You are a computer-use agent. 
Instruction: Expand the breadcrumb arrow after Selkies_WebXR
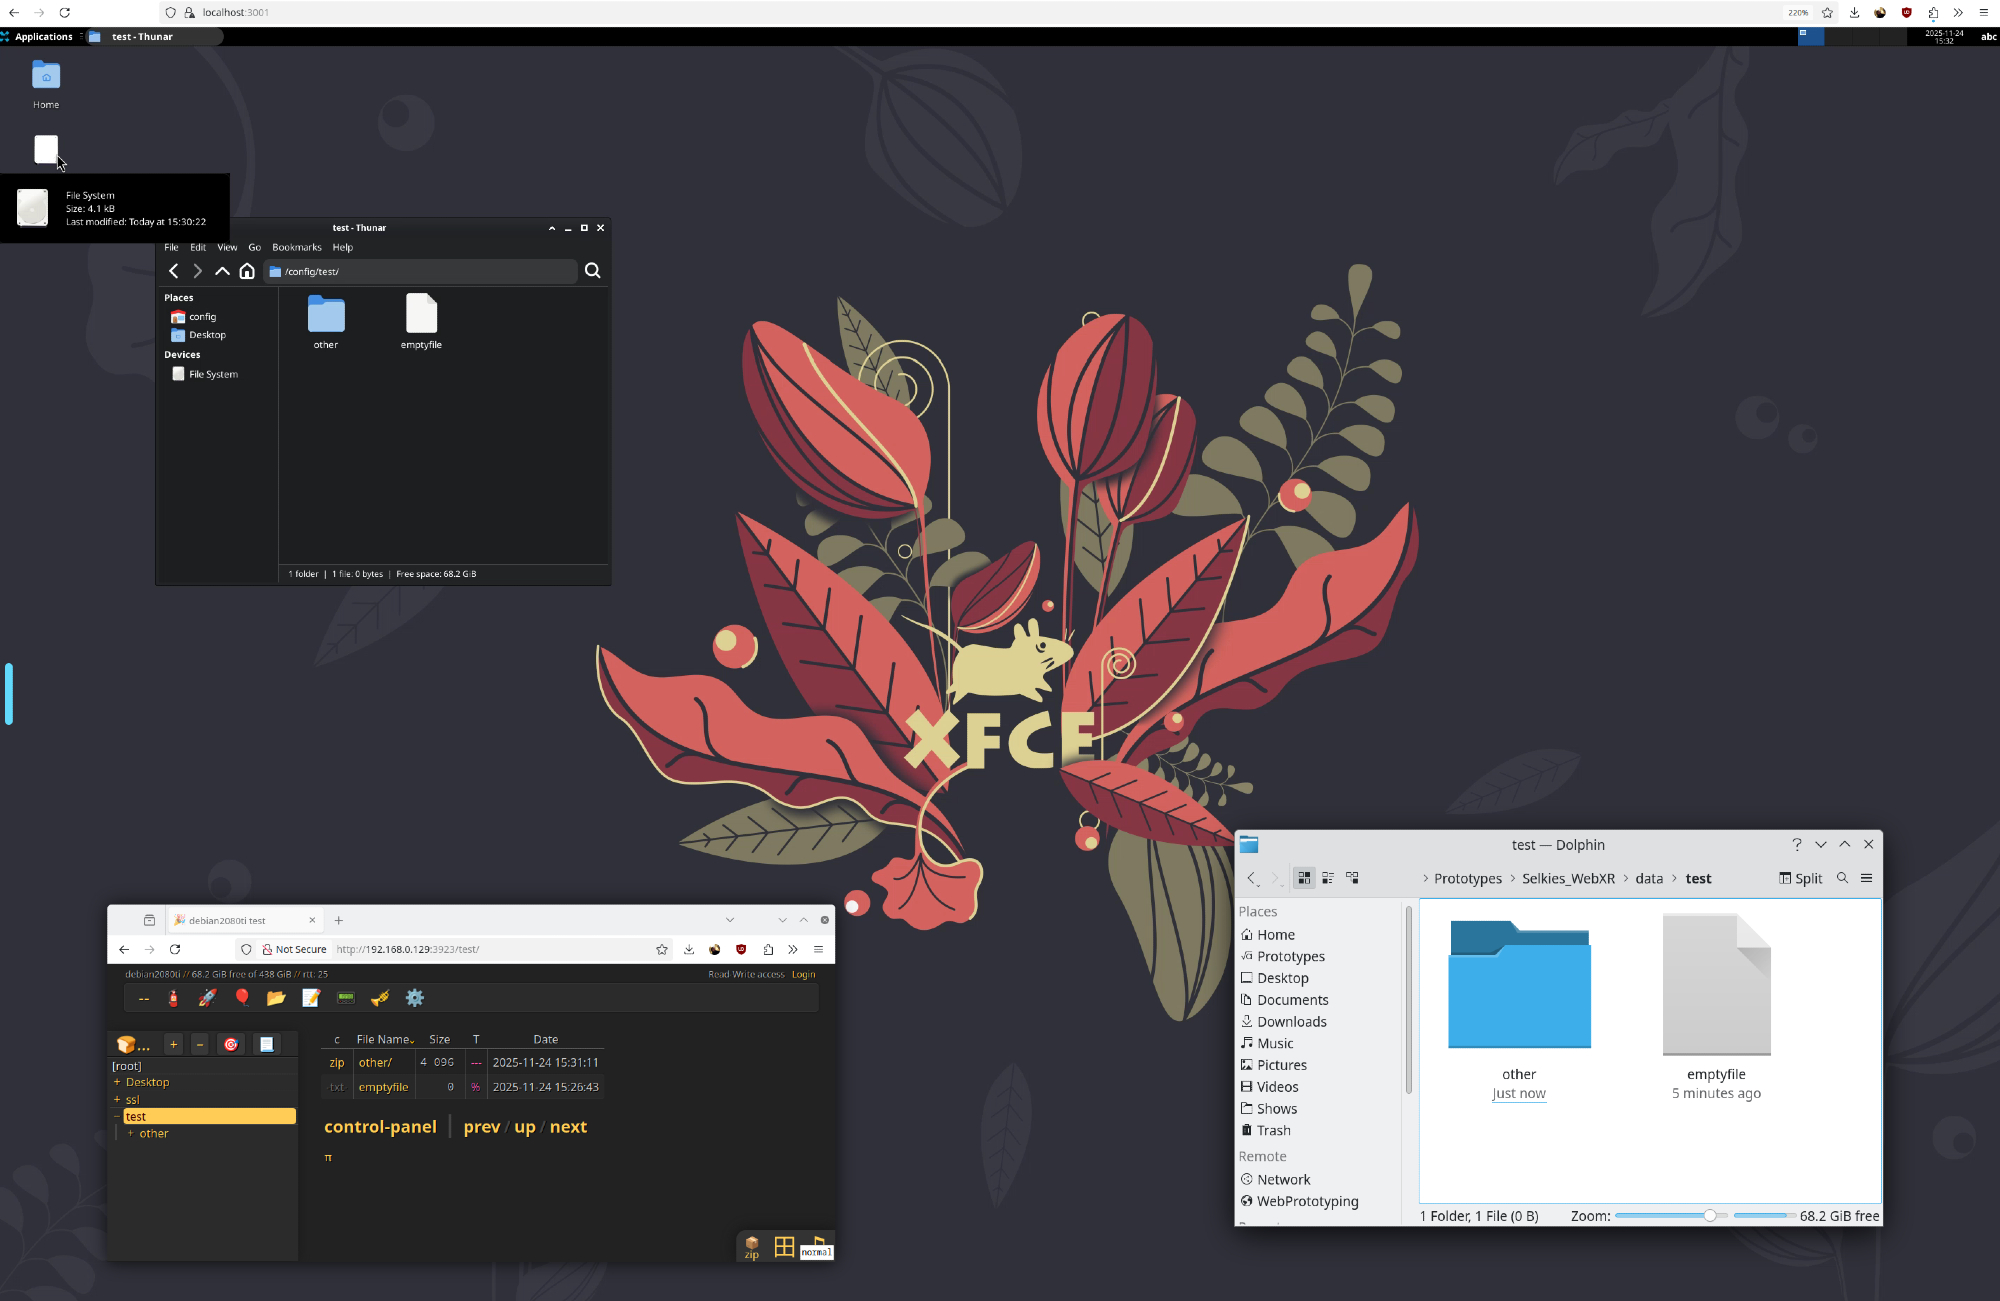click(x=1625, y=878)
